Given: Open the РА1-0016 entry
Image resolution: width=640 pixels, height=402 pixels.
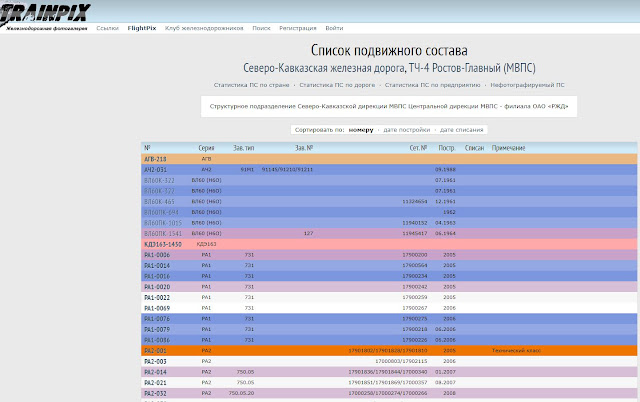Looking at the screenshot, I should 157,276.
